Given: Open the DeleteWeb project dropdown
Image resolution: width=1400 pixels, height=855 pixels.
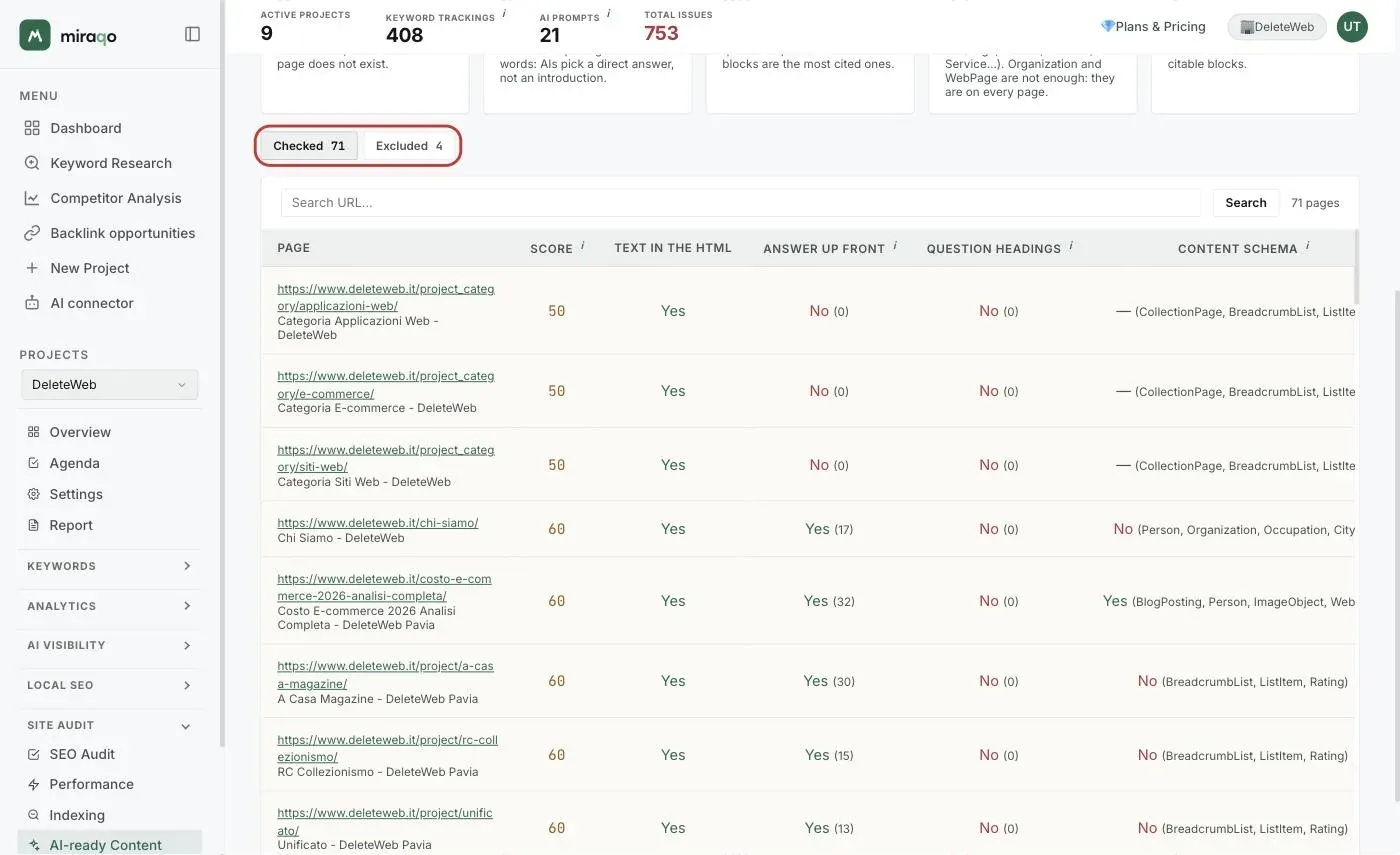Looking at the screenshot, I should (x=110, y=385).
